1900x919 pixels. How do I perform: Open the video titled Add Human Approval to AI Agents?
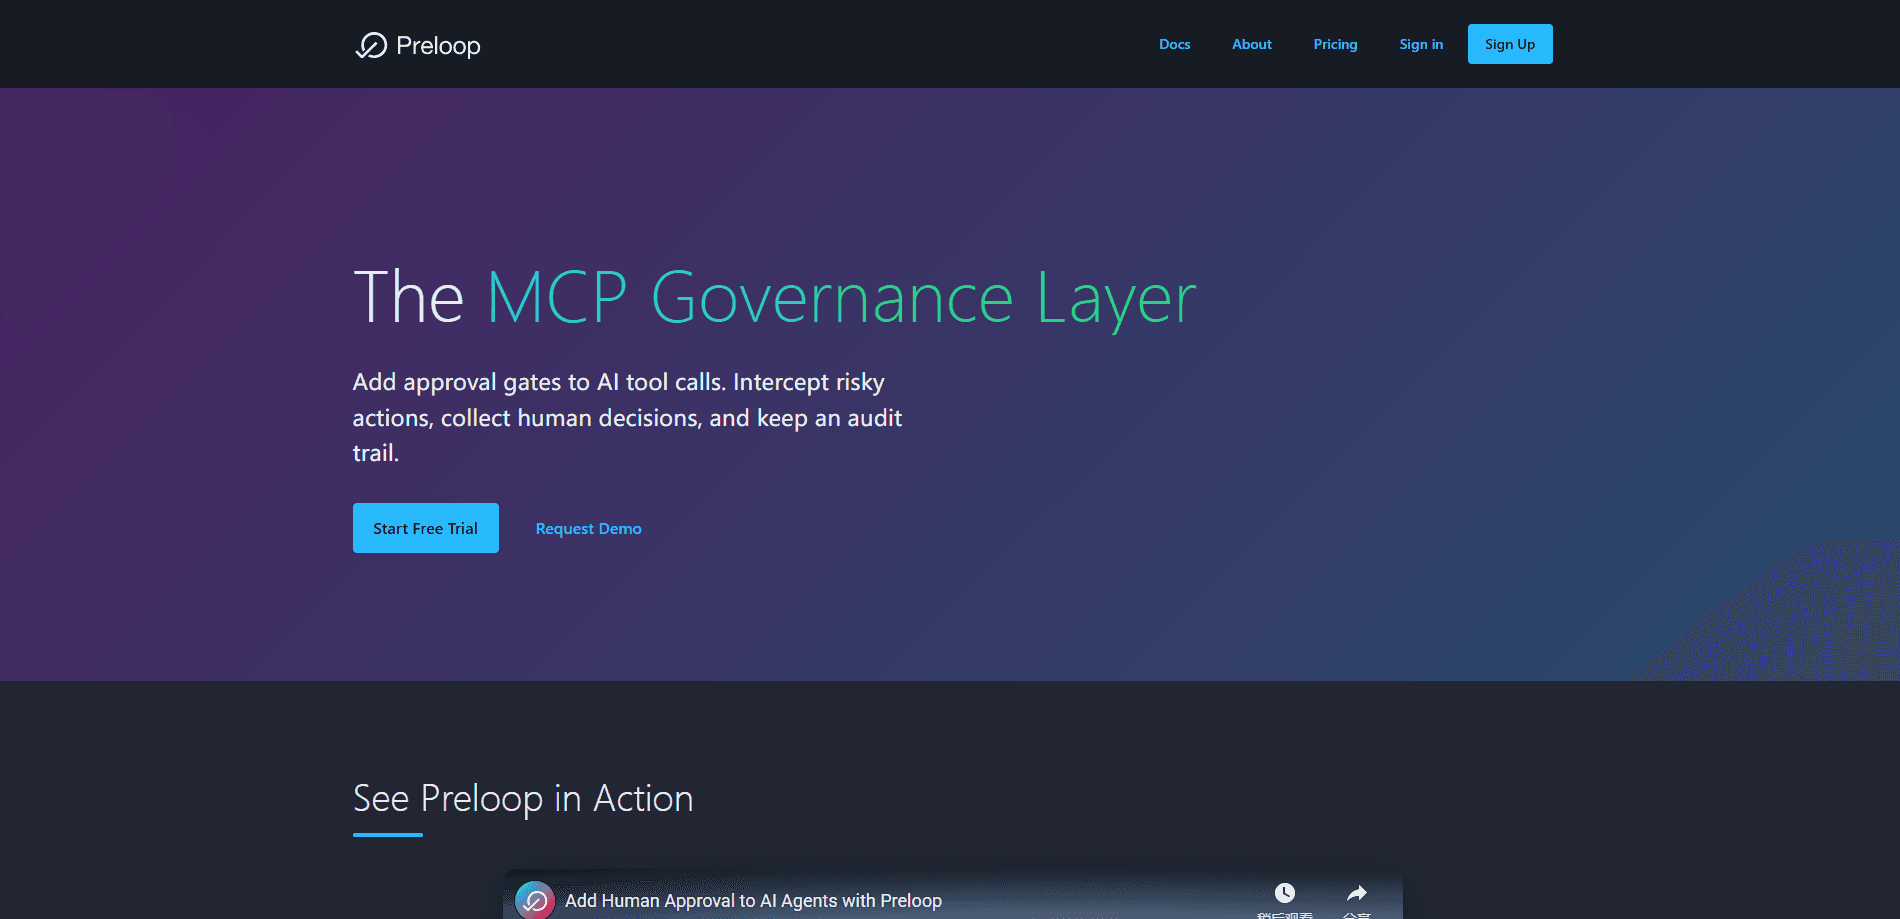[x=753, y=900]
